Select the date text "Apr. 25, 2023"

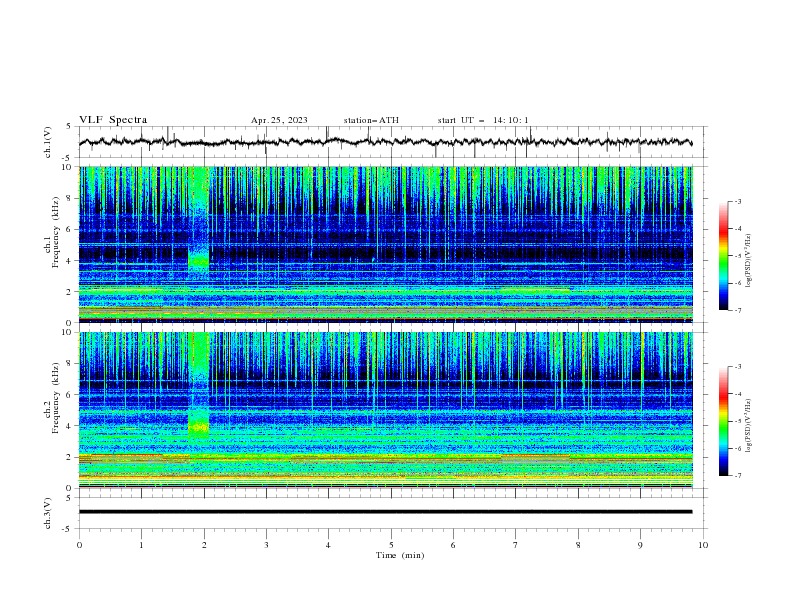click(x=279, y=120)
